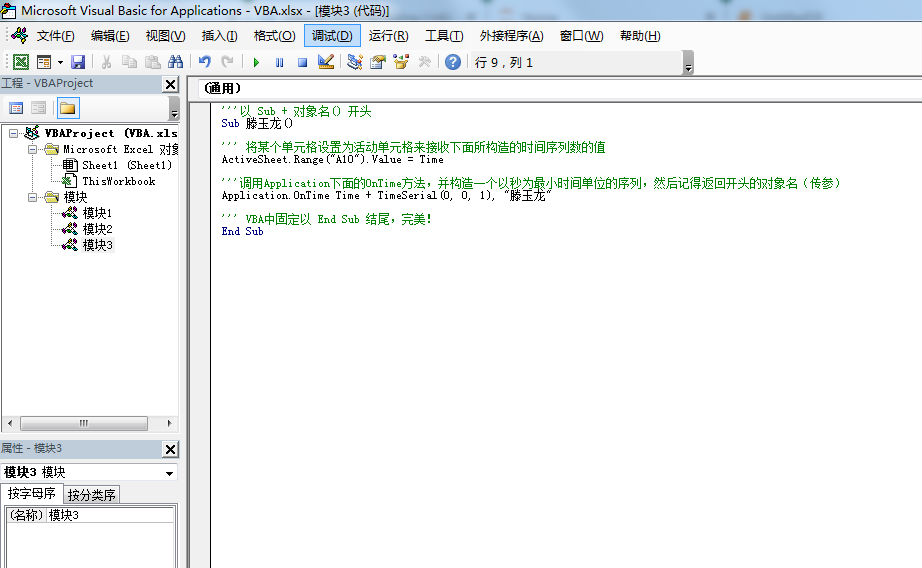Click the Cut scissors icon
Viewport: 922px width, 568px height.
106,62
